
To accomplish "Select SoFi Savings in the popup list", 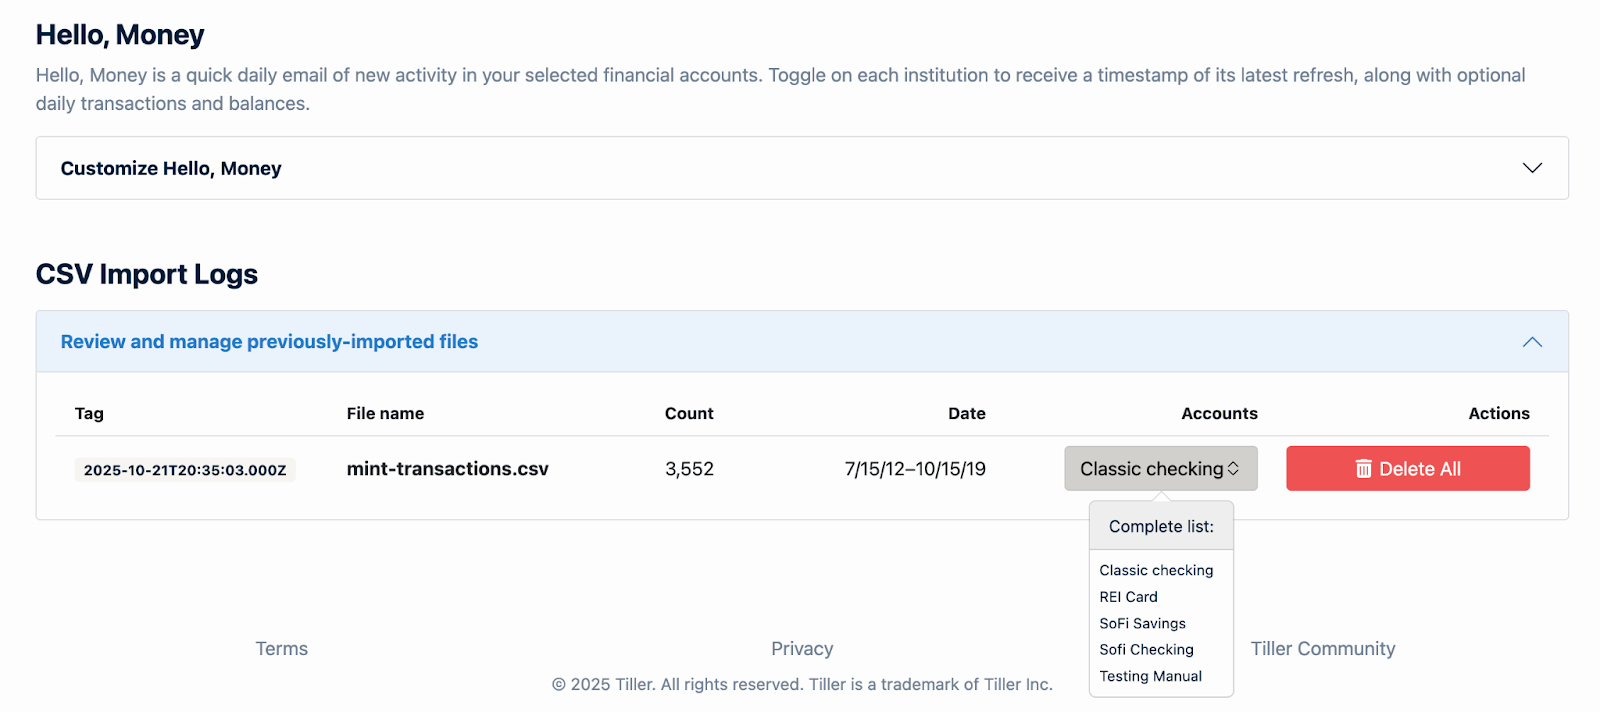I will pyautogui.click(x=1142, y=623).
